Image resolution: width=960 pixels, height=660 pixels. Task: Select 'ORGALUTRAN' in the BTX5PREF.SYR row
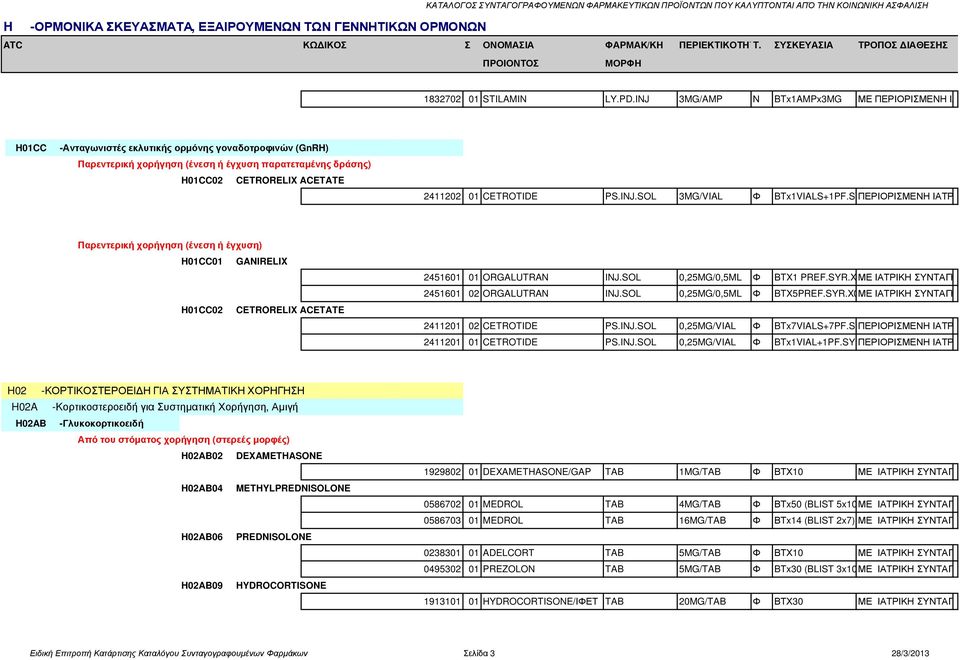click(516, 294)
